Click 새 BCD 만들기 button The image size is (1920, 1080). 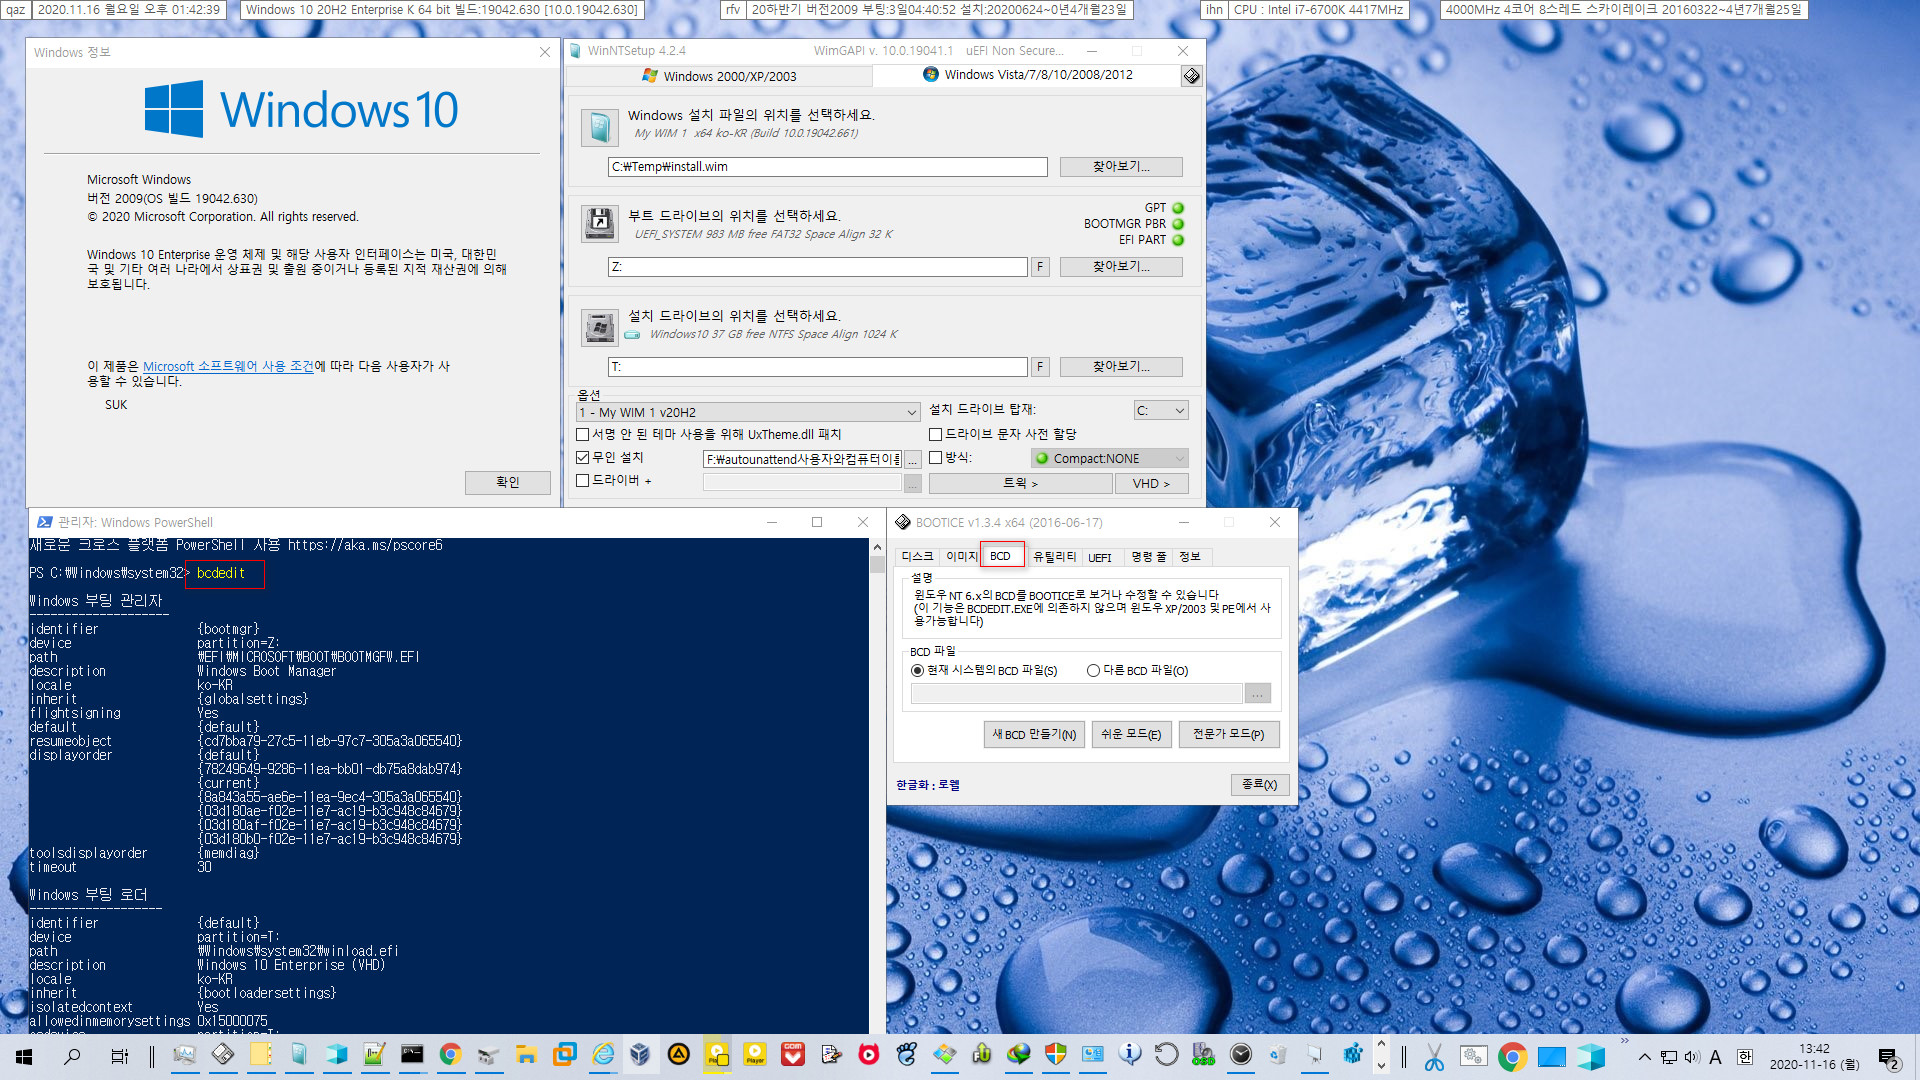(x=1034, y=734)
